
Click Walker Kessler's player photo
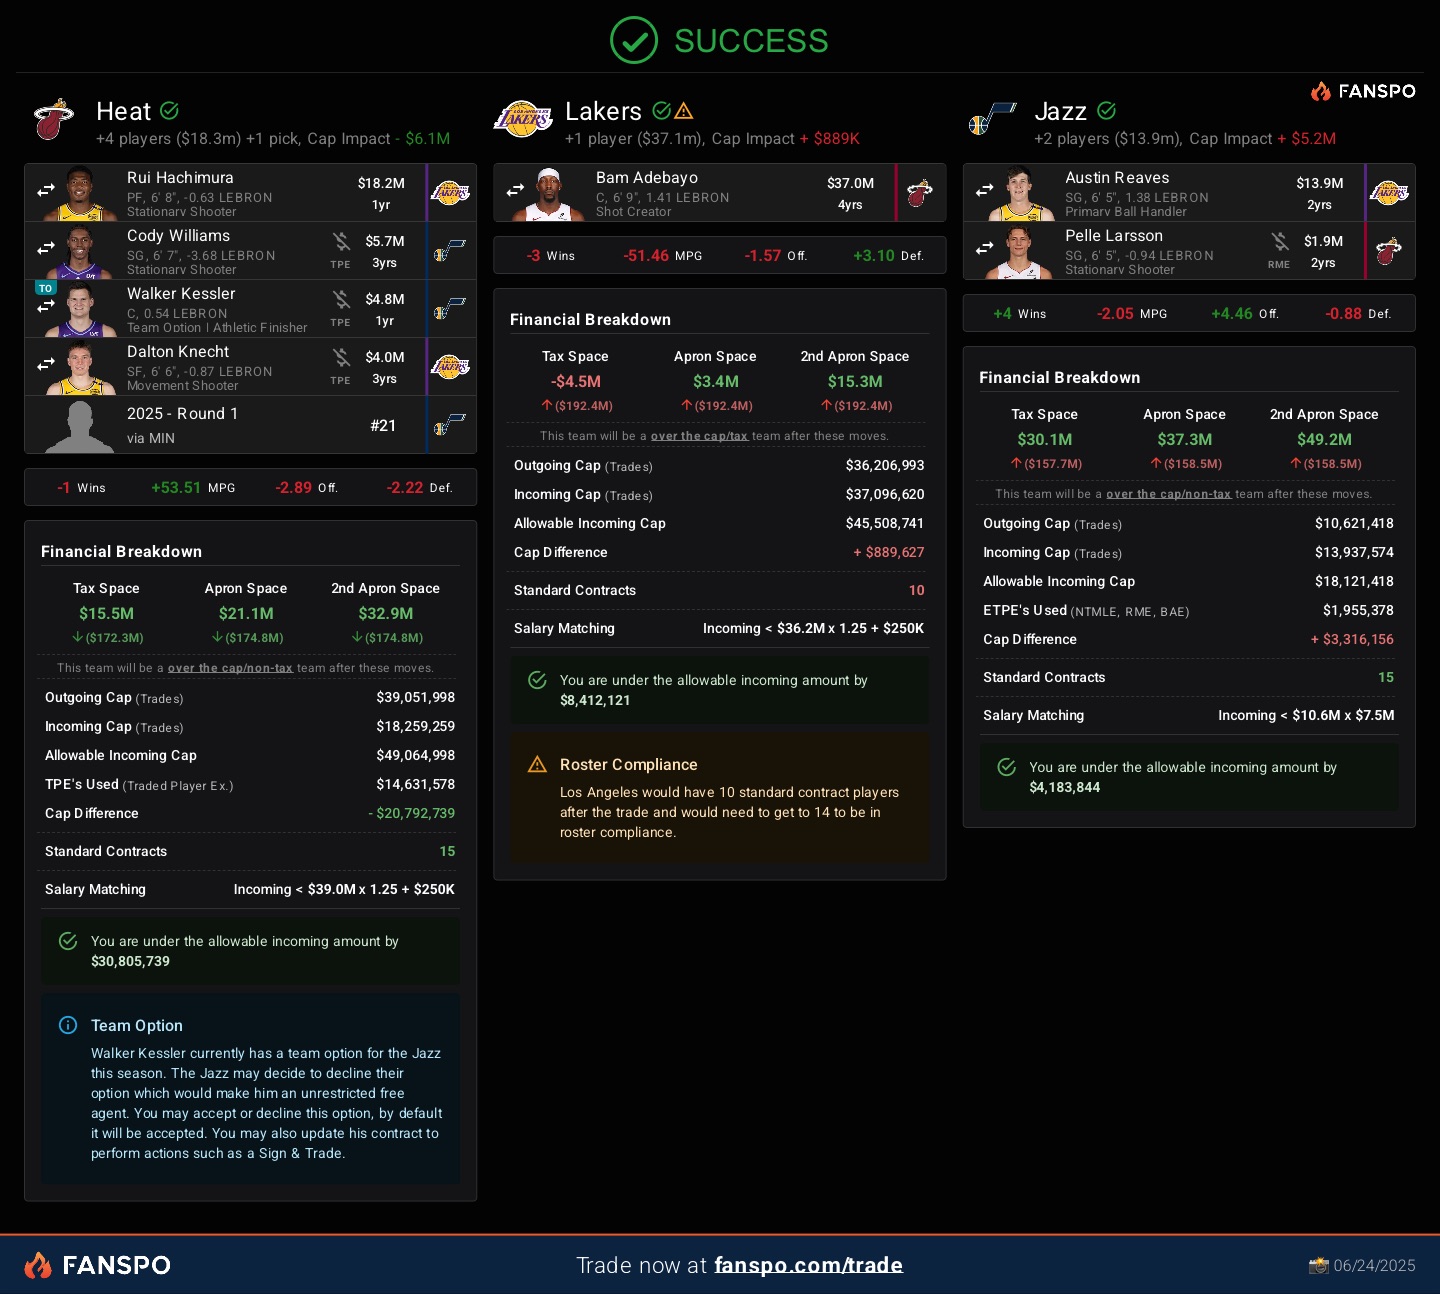tap(79, 309)
